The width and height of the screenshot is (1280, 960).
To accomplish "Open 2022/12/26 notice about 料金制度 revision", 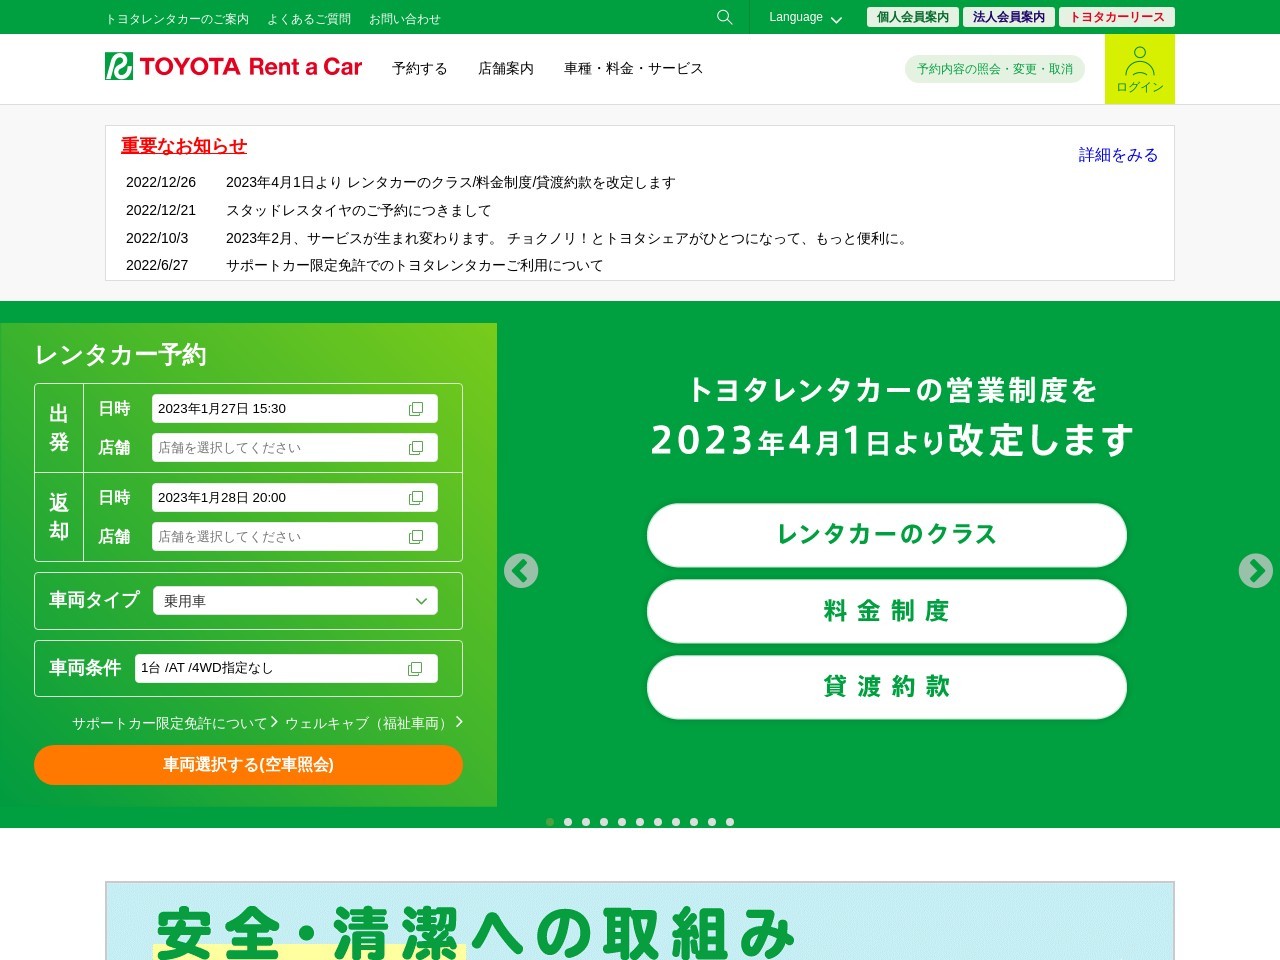I will pyautogui.click(x=451, y=182).
